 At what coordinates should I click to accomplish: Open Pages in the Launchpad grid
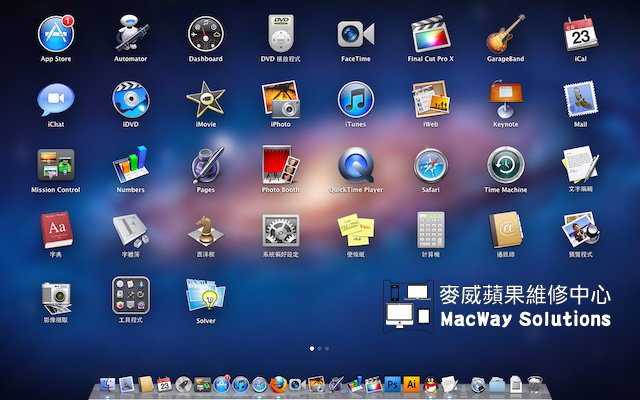(206, 165)
